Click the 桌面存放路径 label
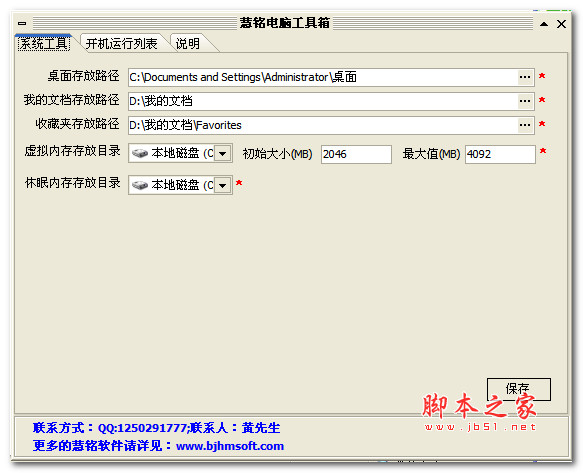Viewport: 583px width, 473px height. (x=83, y=76)
